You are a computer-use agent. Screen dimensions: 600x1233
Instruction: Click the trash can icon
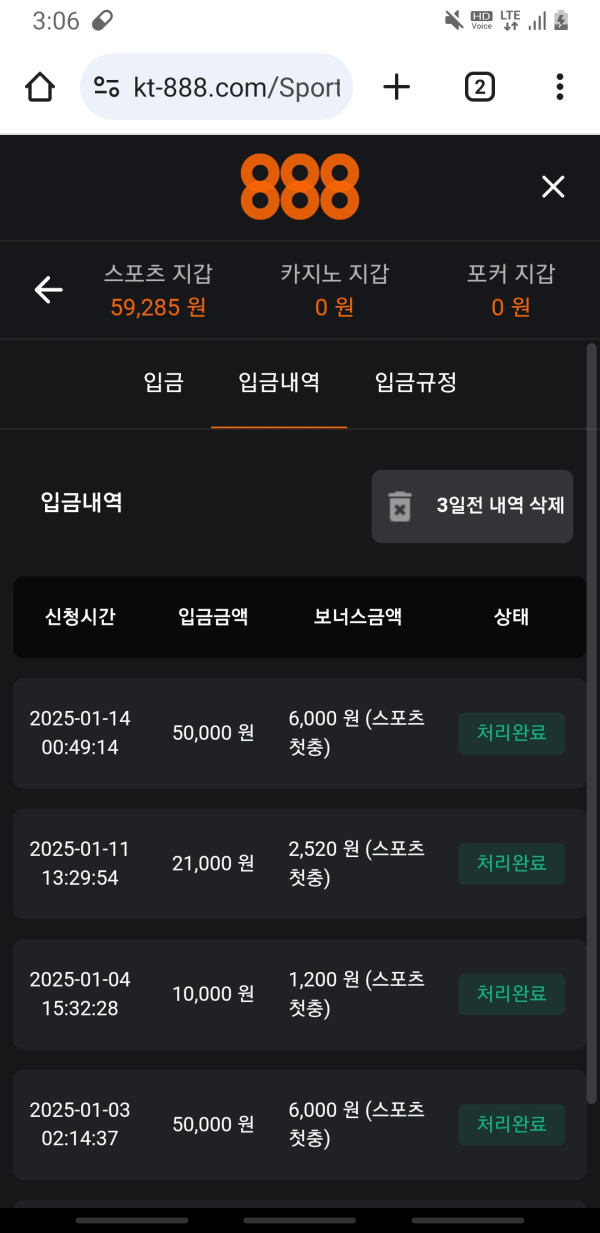pyautogui.click(x=400, y=506)
